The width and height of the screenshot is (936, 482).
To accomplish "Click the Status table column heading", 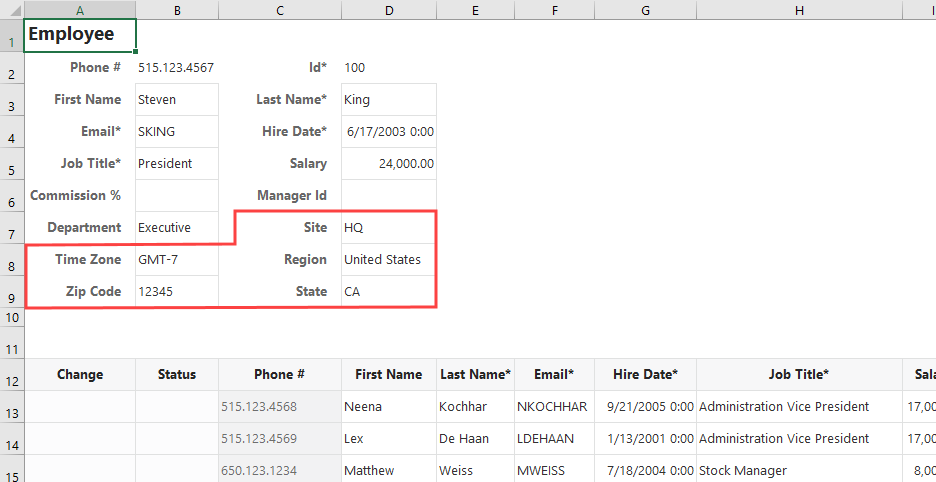I will [x=176, y=375].
